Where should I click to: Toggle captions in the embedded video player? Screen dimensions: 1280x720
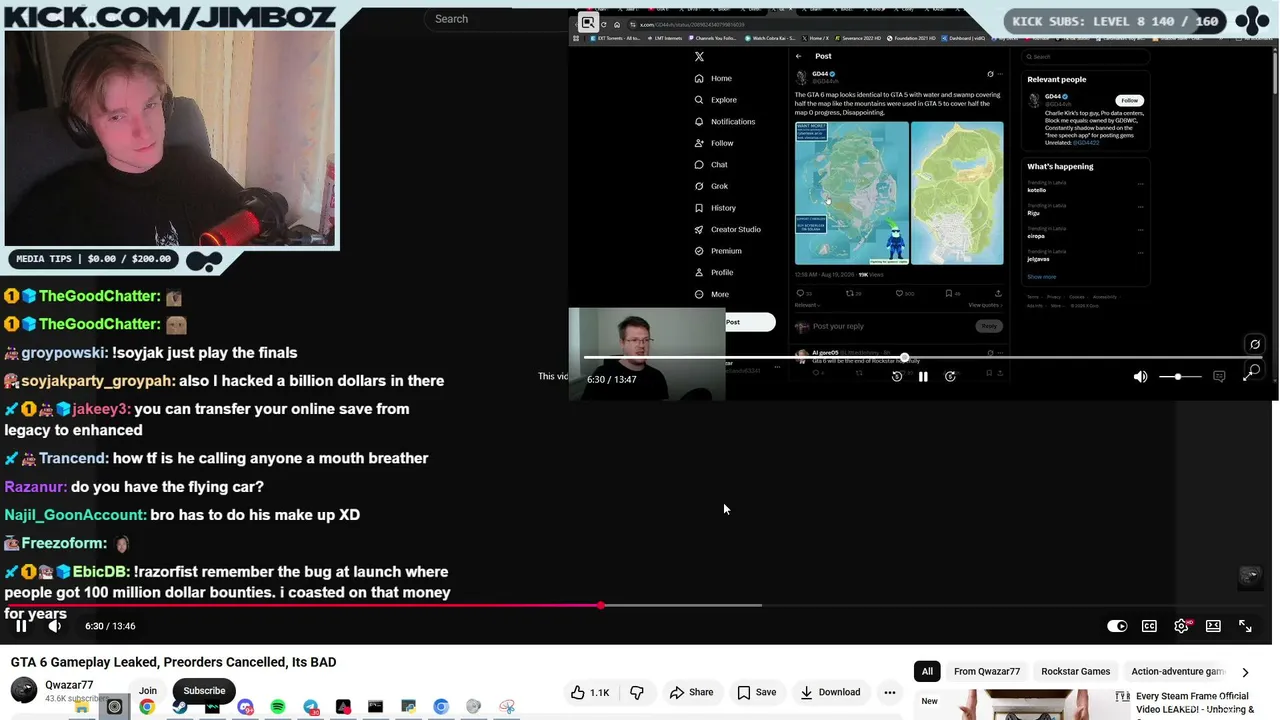[1219, 377]
